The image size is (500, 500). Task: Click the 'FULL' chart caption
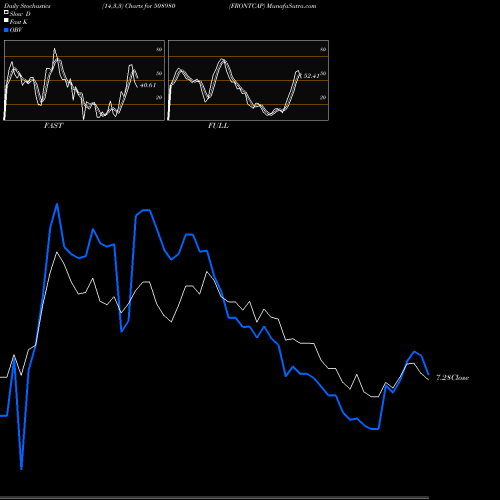[x=218, y=126]
